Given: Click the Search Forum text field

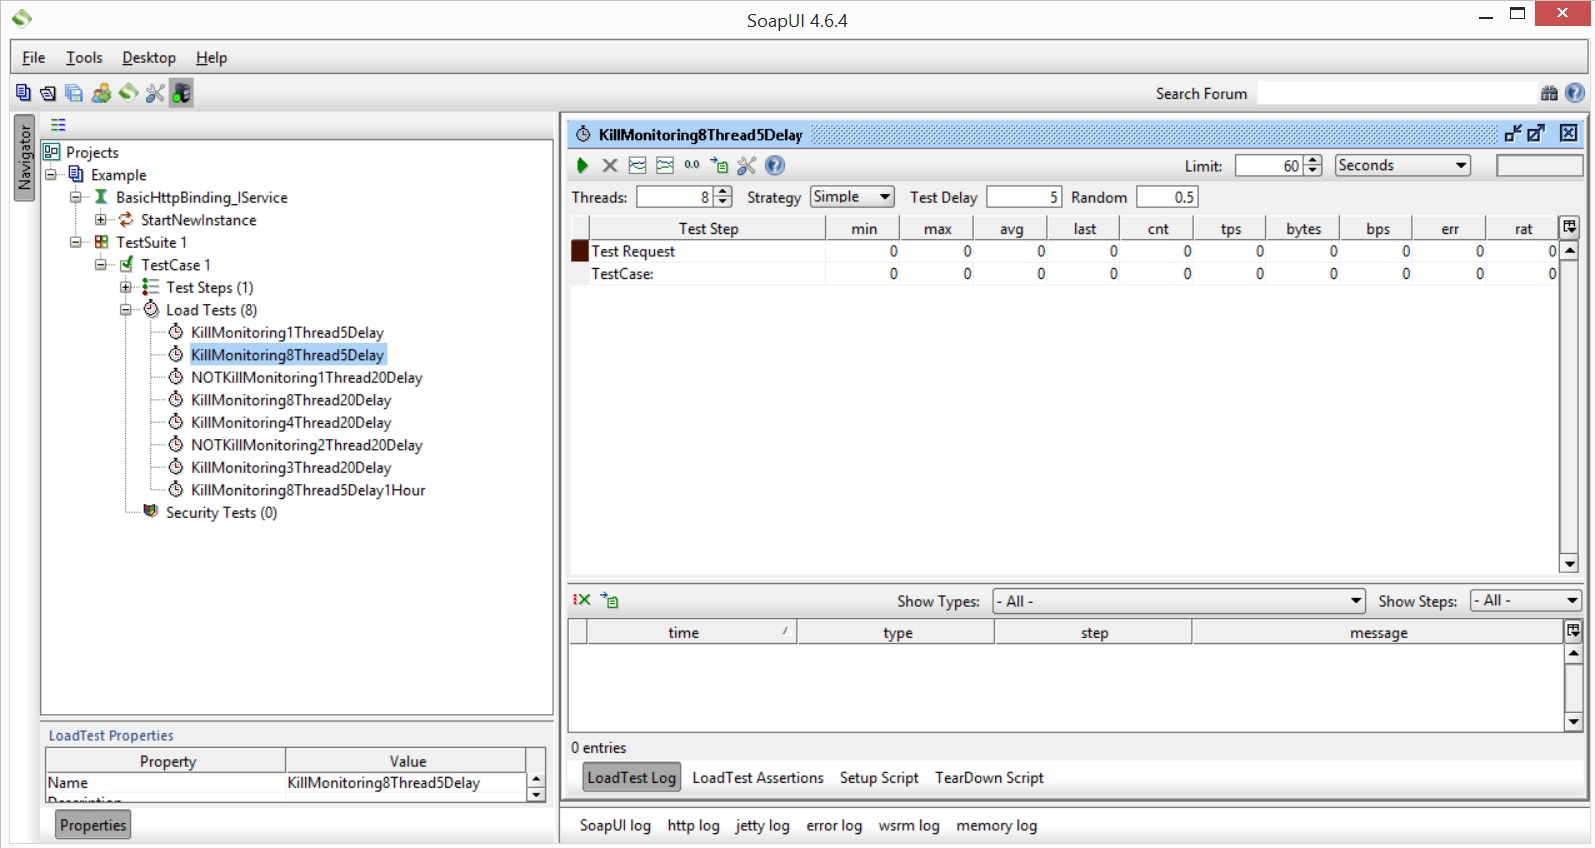Looking at the screenshot, I should pos(1397,93).
